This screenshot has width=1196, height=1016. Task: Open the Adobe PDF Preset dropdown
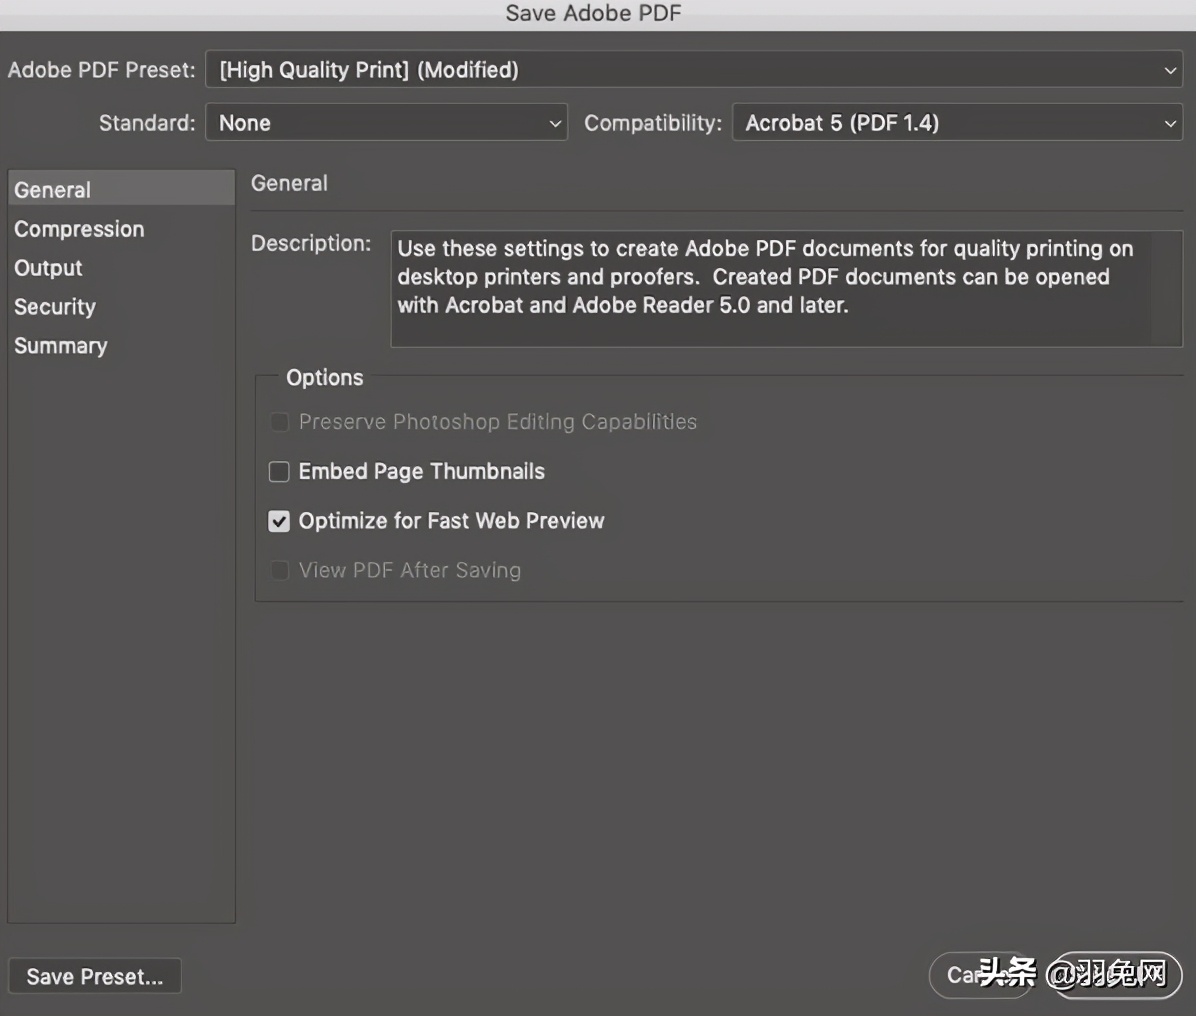point(693,69)
